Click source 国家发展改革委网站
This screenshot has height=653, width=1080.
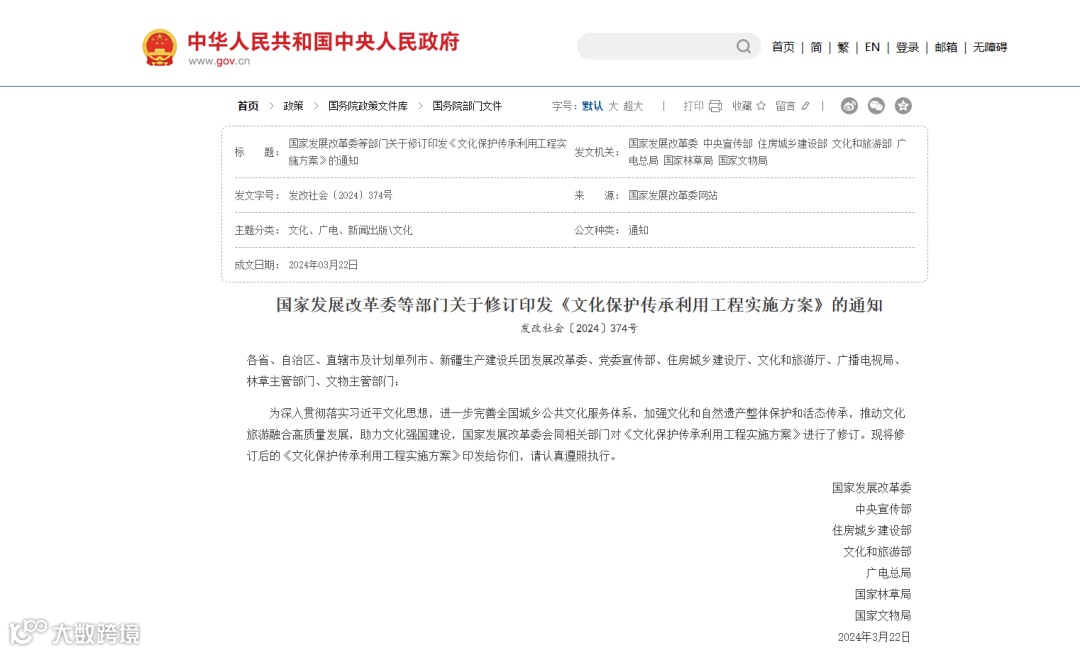pyautogui.click(x=673, y=196)
